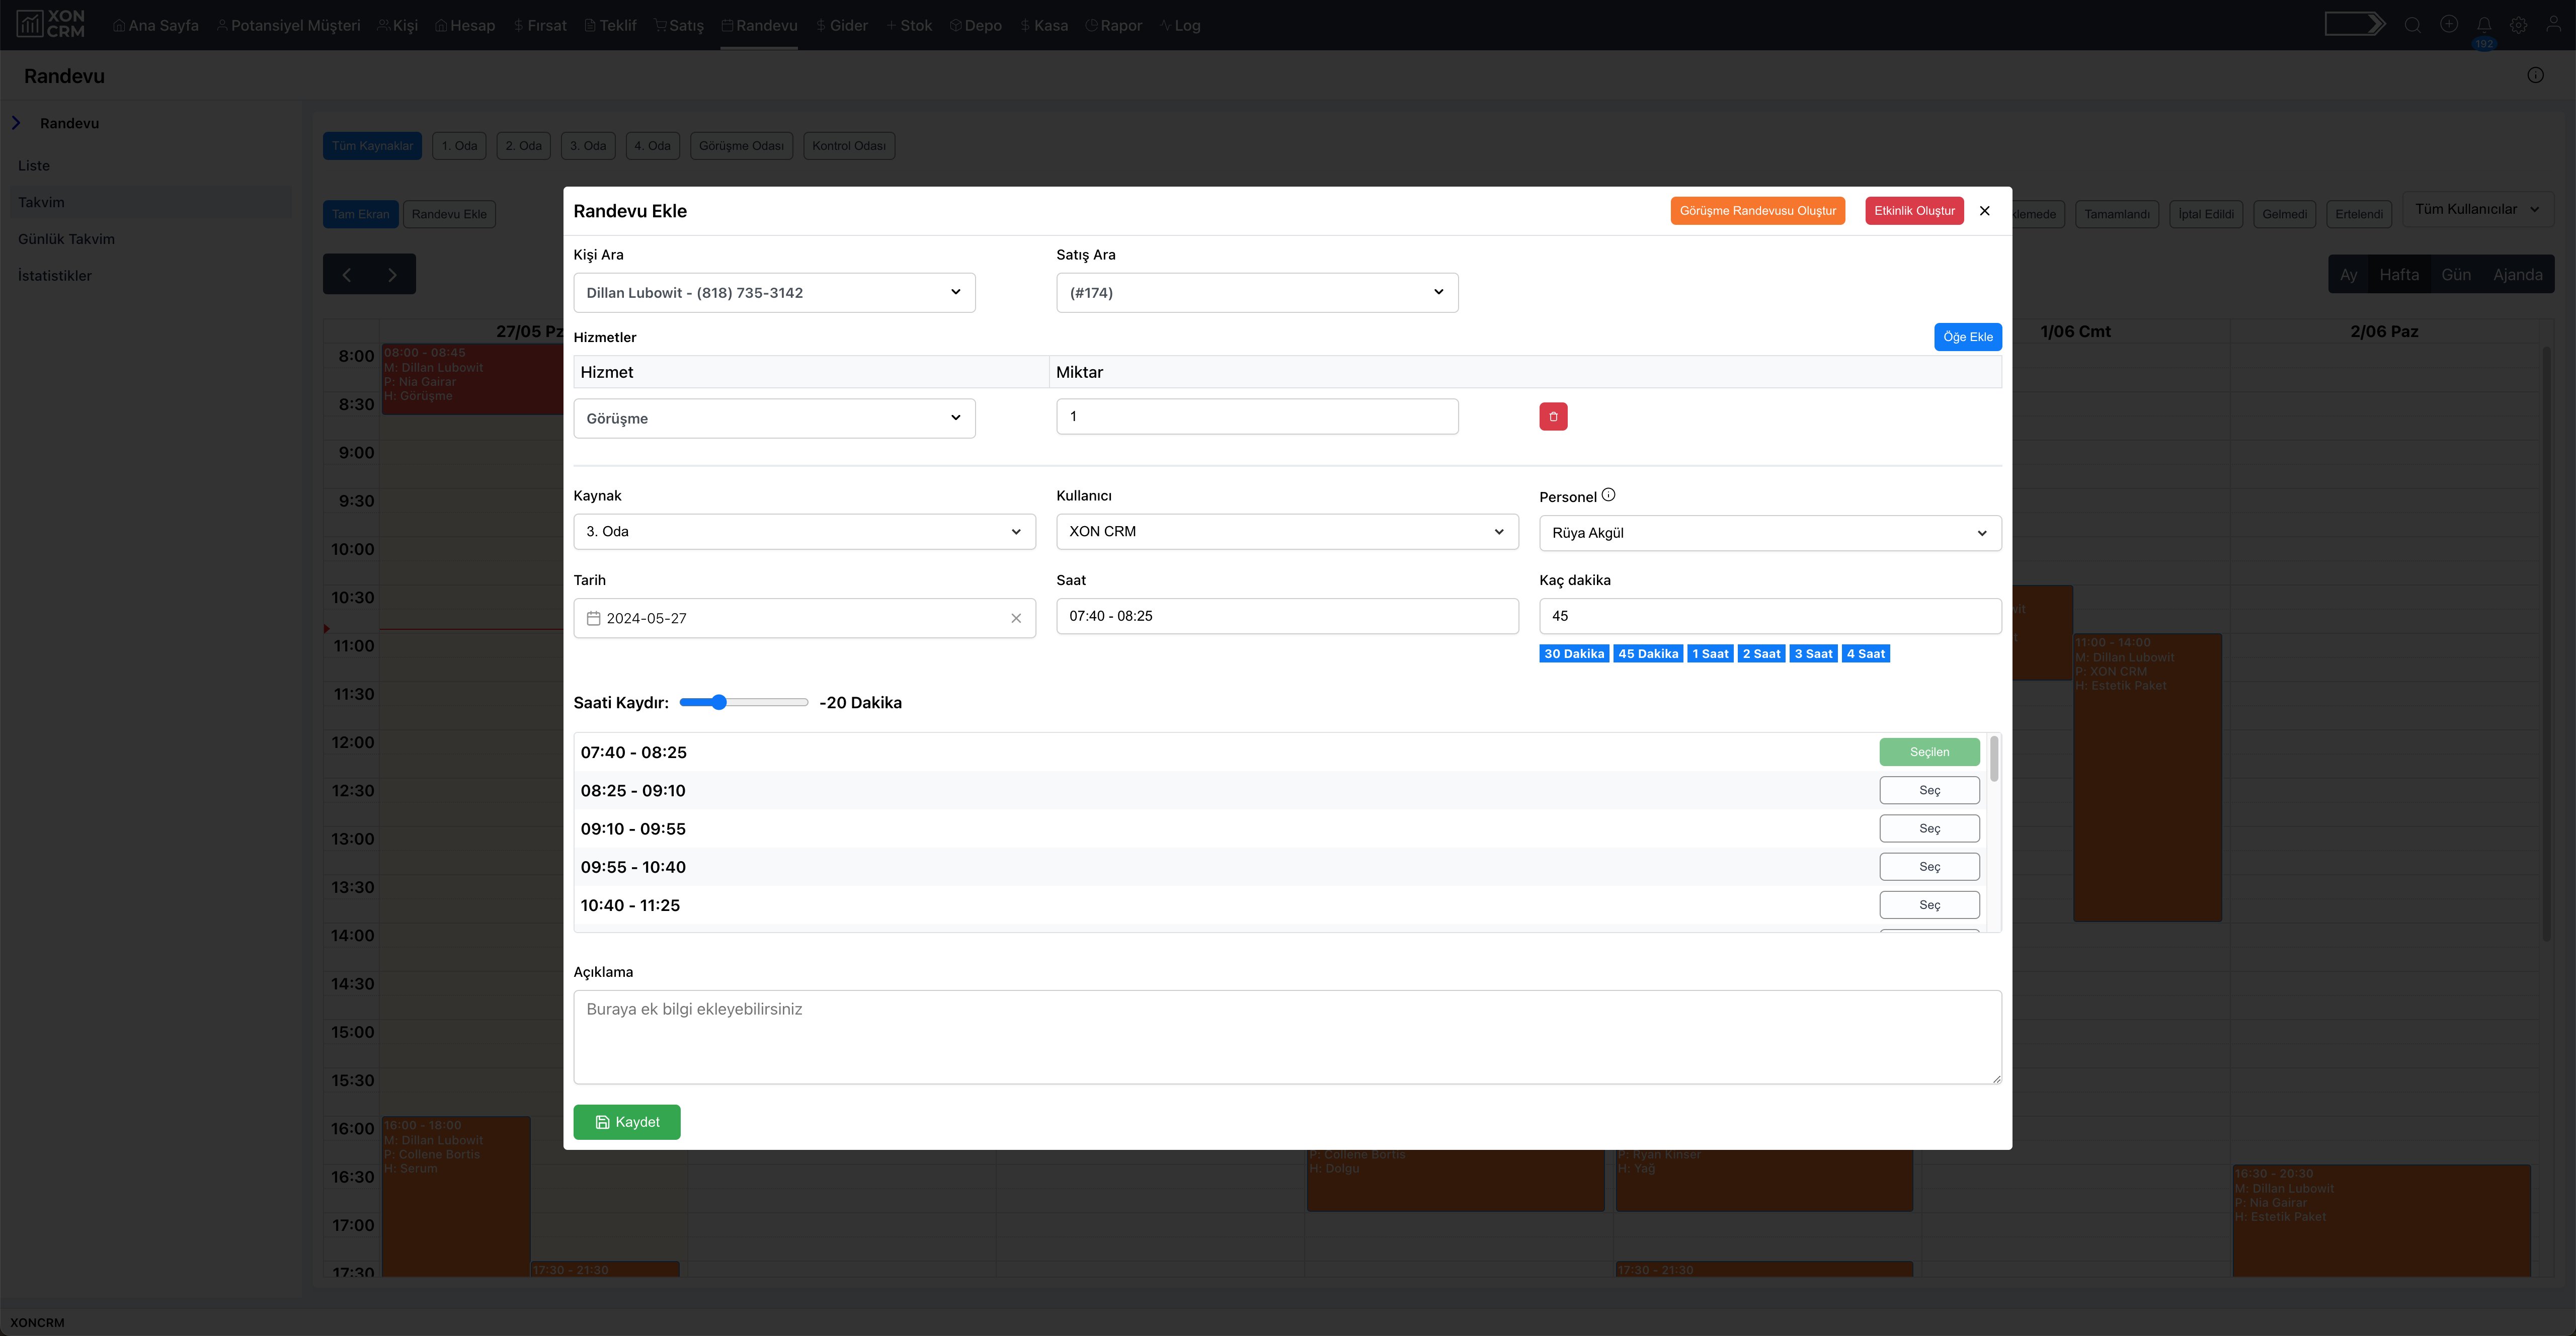The height and width of the screenshot is (1336, 2576).
Task: Open the Satış menu
Action: click(679, 25)
